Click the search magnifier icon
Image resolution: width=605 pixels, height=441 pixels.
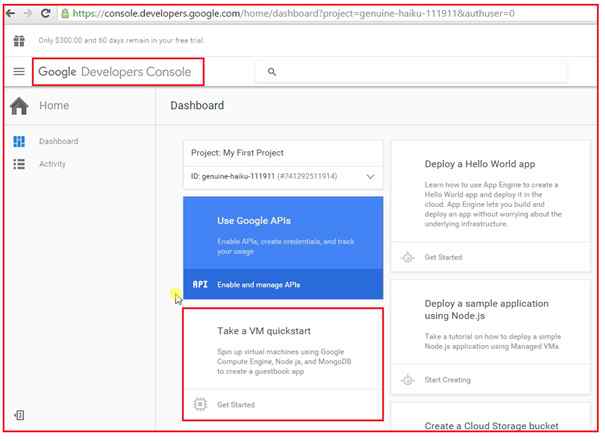click(x=272, y=72)
